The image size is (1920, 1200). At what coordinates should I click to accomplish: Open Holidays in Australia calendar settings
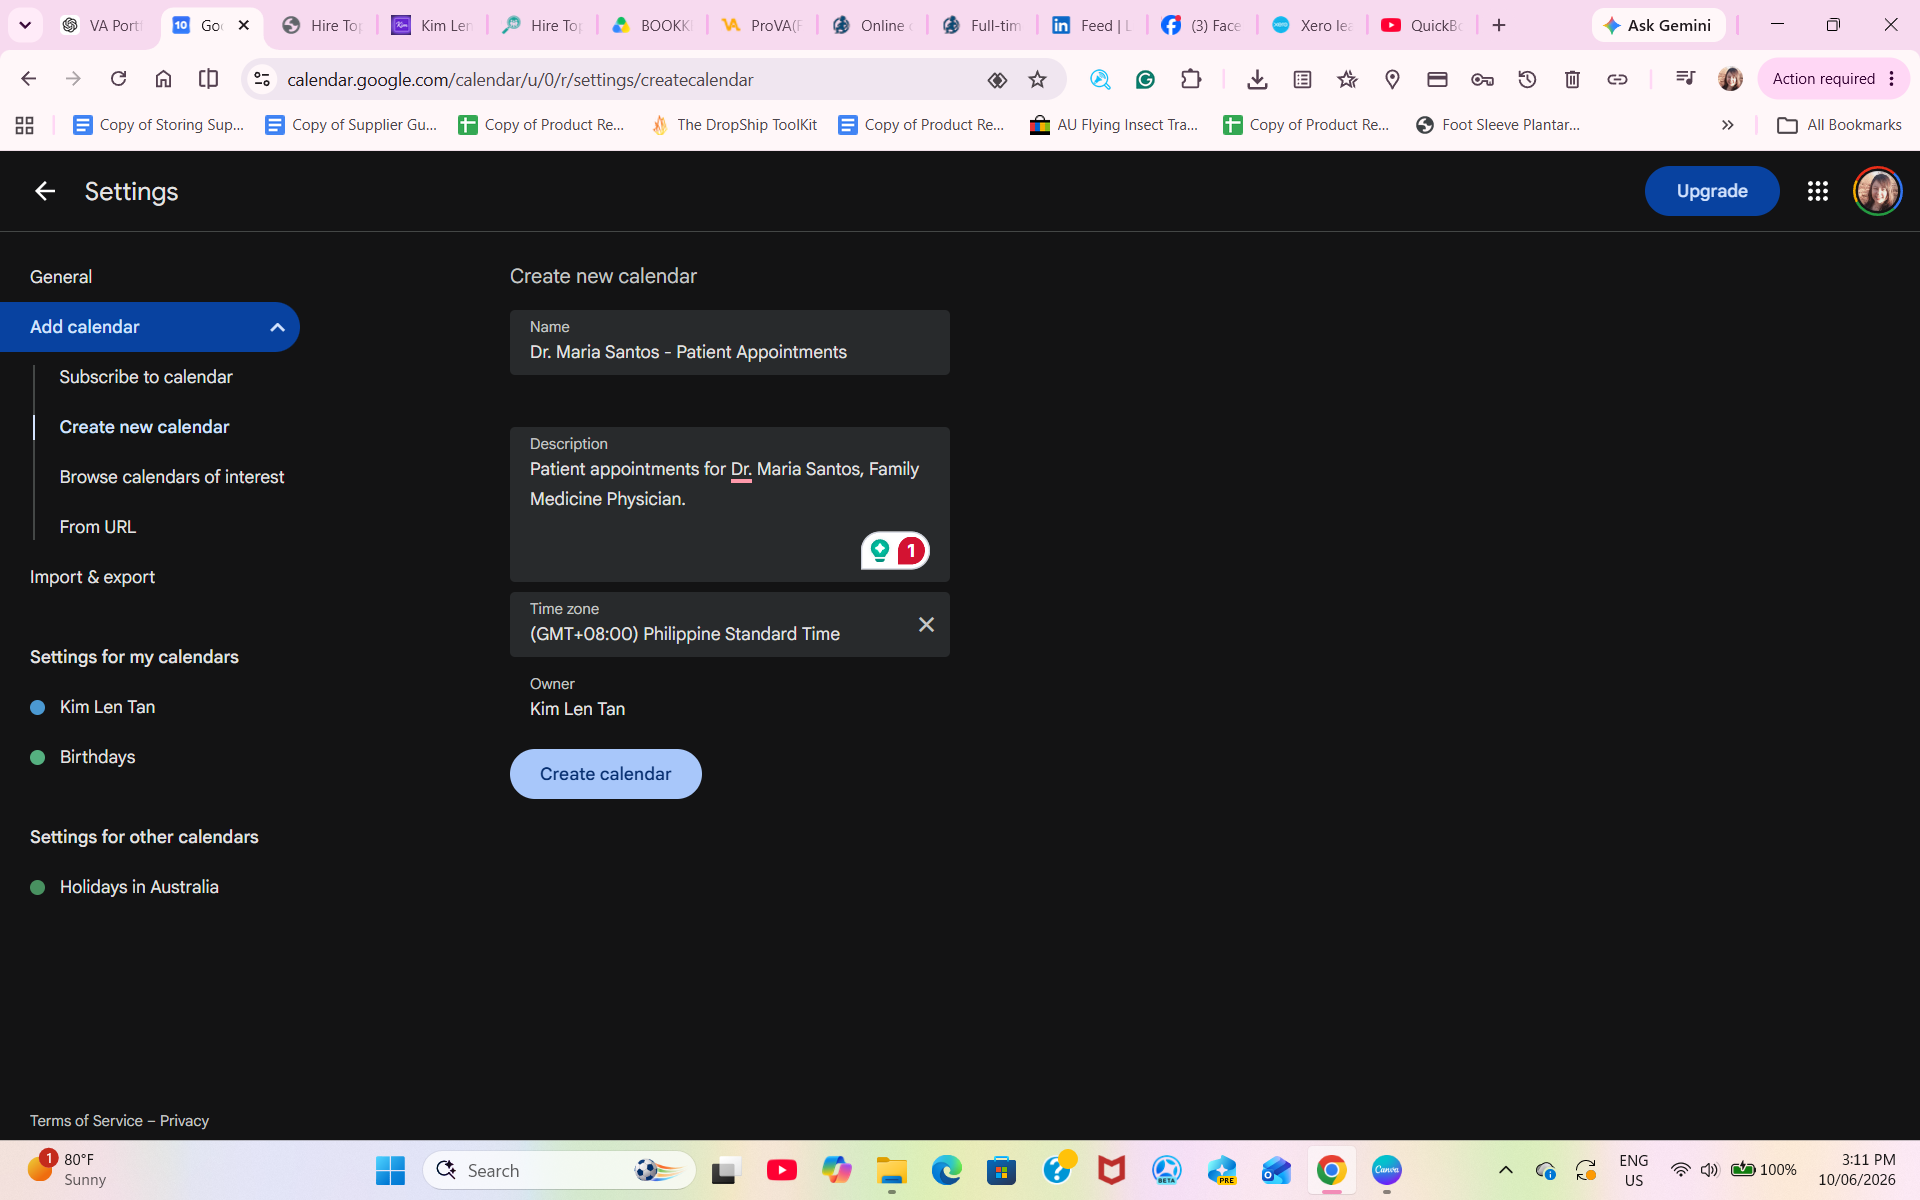pos(139,887)
